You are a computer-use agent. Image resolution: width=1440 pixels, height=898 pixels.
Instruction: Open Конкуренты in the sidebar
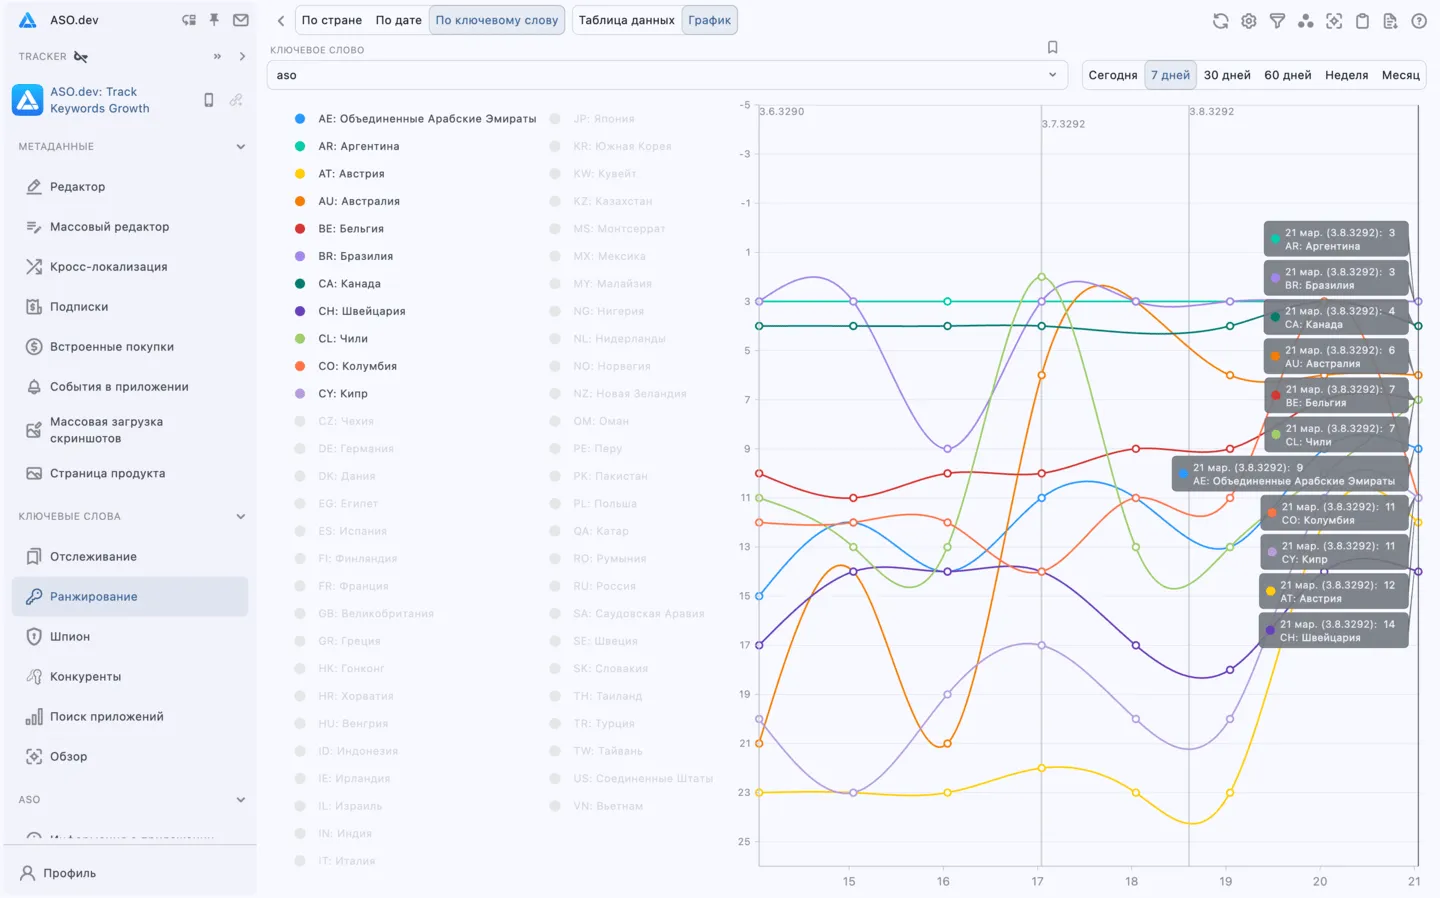tap(85, 677)
